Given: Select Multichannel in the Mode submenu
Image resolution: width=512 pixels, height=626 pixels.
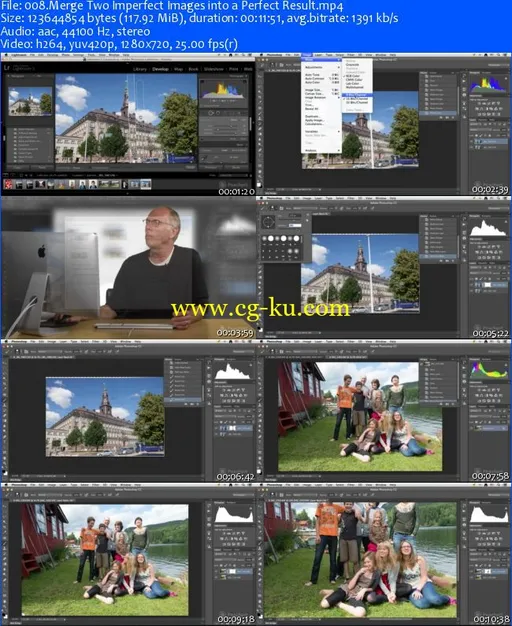Looking at the screenshot, I should pyautogui.click(x=357, y=87).
